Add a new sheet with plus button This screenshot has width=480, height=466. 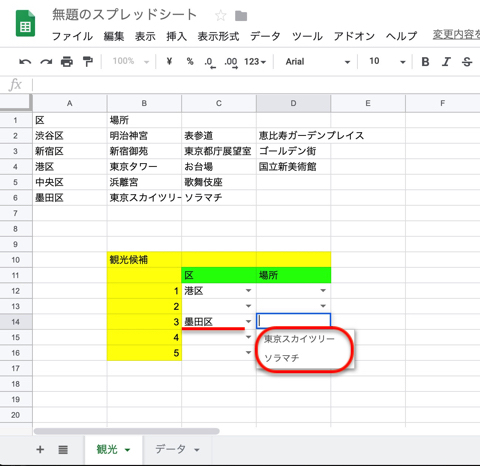[40, 449]
